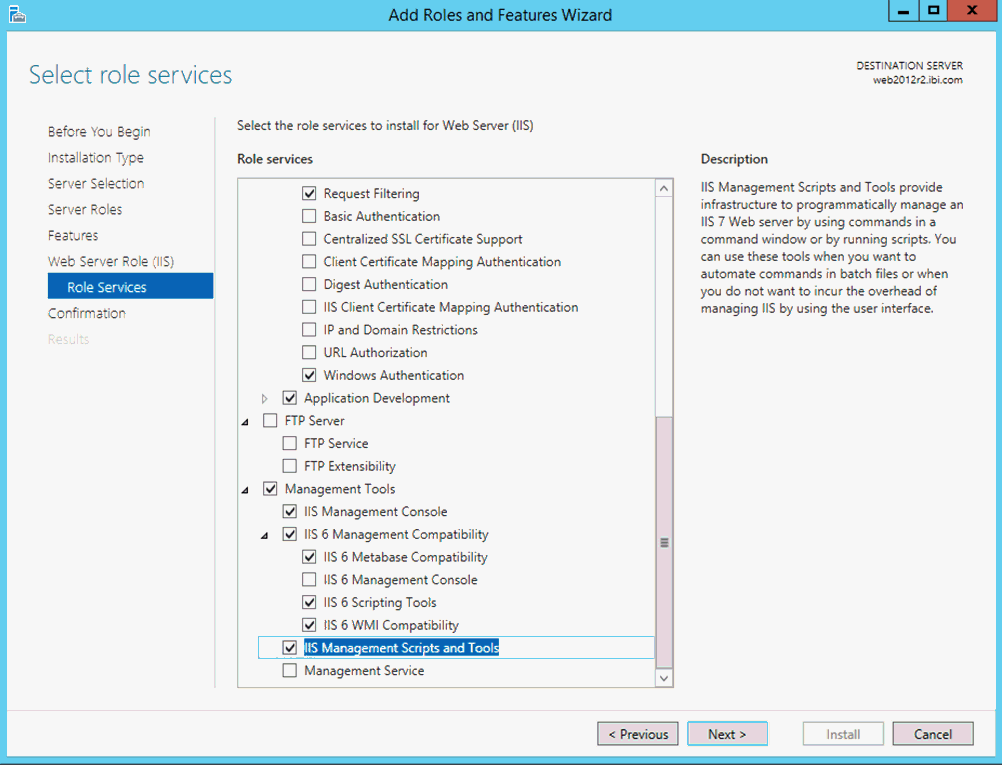The image size is (1002, 765).
Task: Enable FTP Service checkbox
Action: click(289, 443)
